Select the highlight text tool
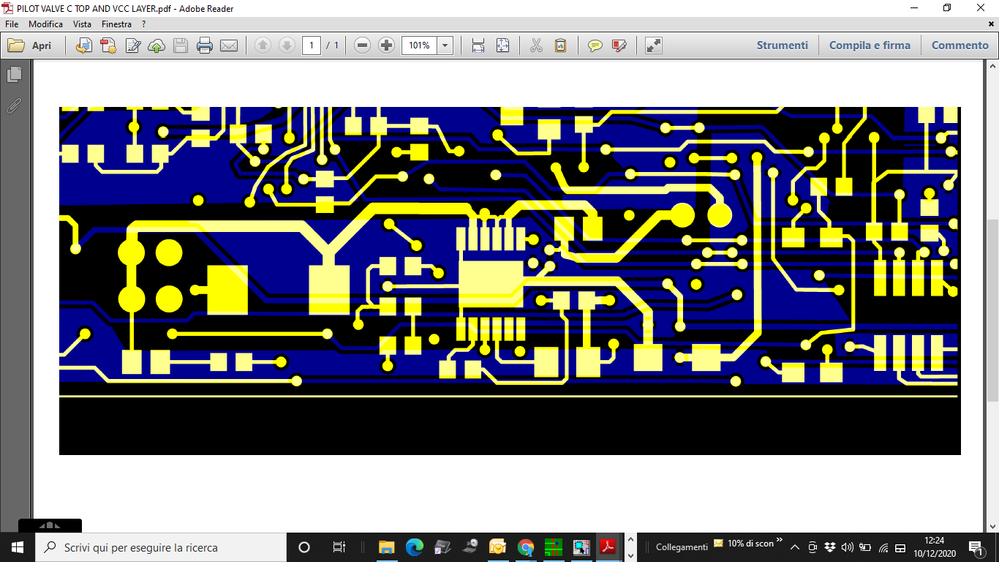 [619, 45]
